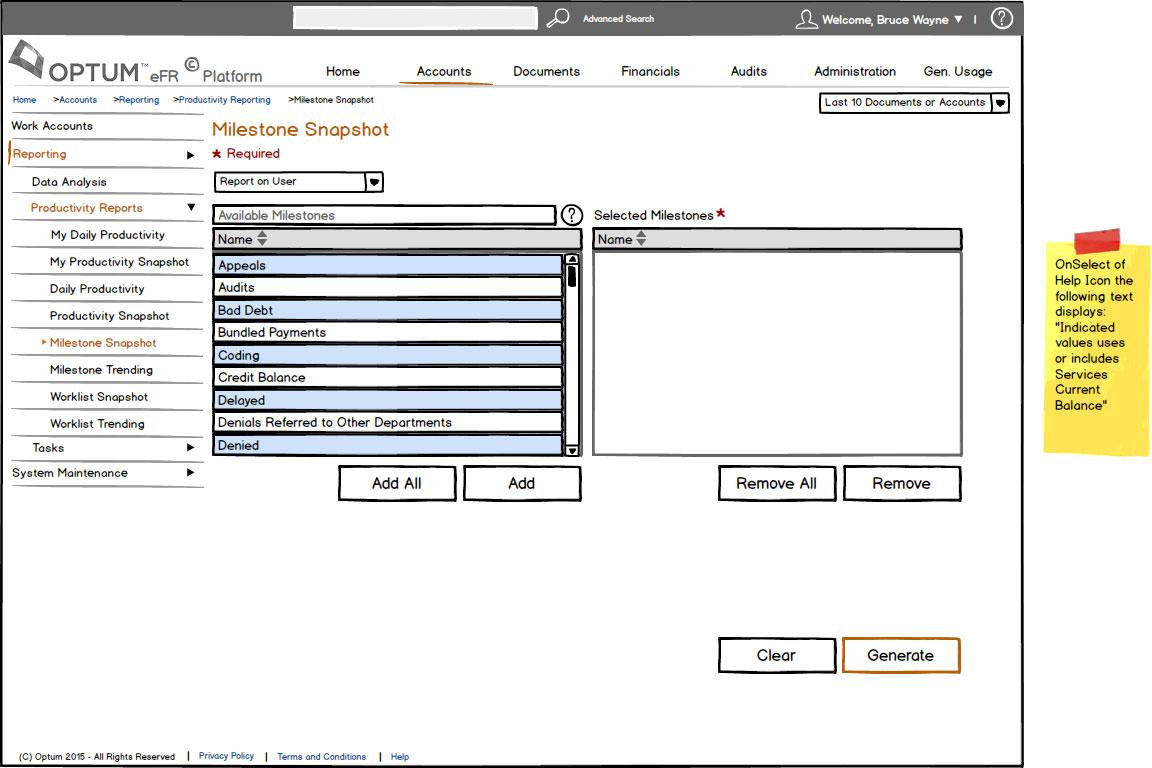Click the Available Milestones filter field
The height and width of the screenshot is (768, 1152).
point(384,215)
